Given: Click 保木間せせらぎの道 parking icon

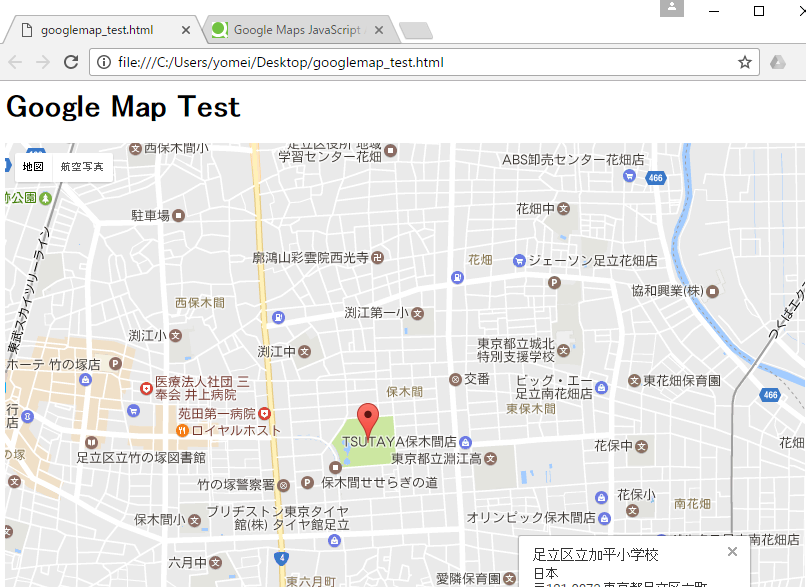Looking at the screenshot, I should [307, 482].
